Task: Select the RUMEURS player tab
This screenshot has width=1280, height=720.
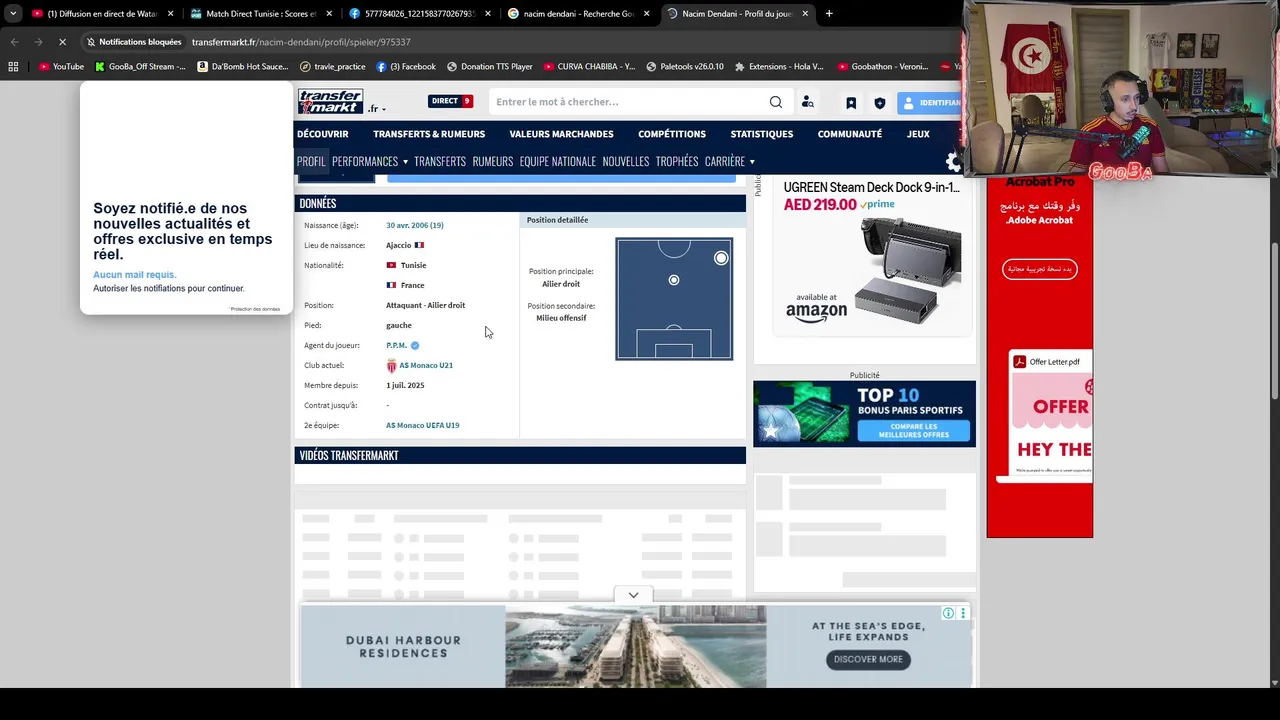Action: 492,161
